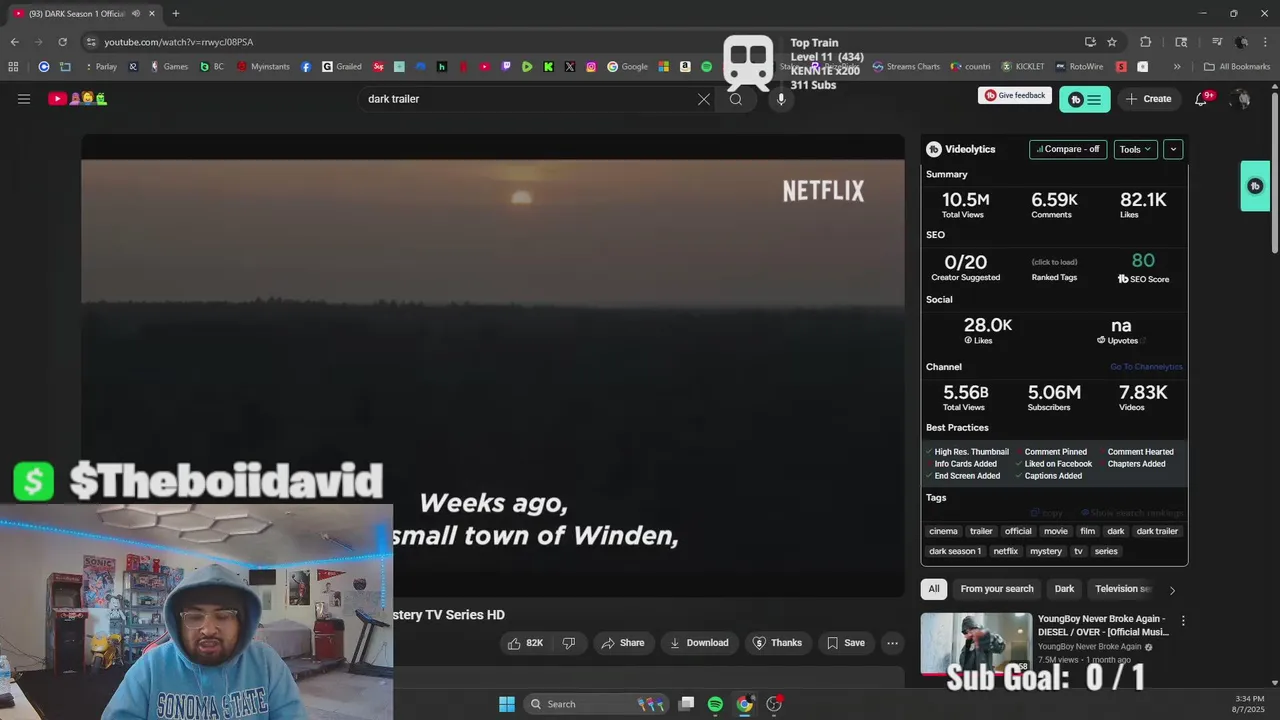The height and width of the screenshot is (720, 1280).
Task: Open a new Chrome tab
Action: click(176, 14)
